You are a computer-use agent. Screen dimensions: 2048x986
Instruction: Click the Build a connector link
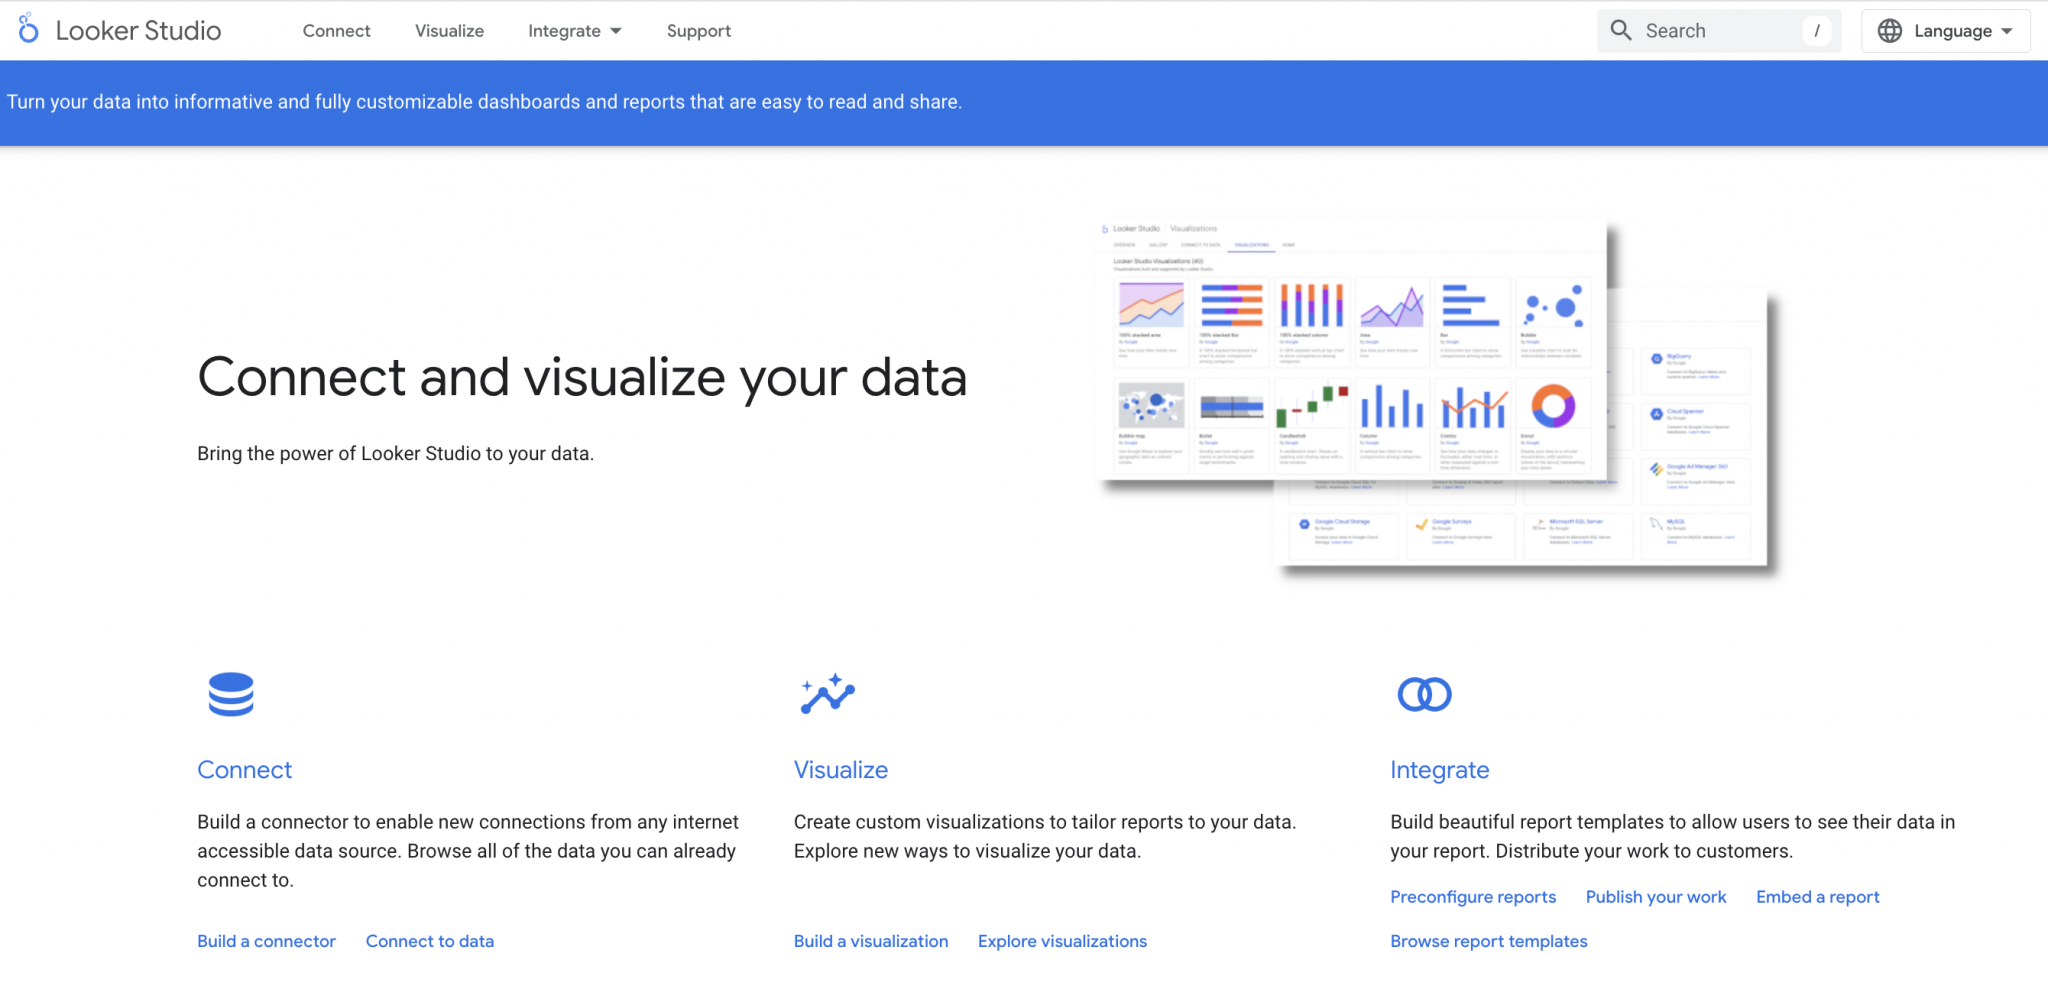[x=266, y=941]
